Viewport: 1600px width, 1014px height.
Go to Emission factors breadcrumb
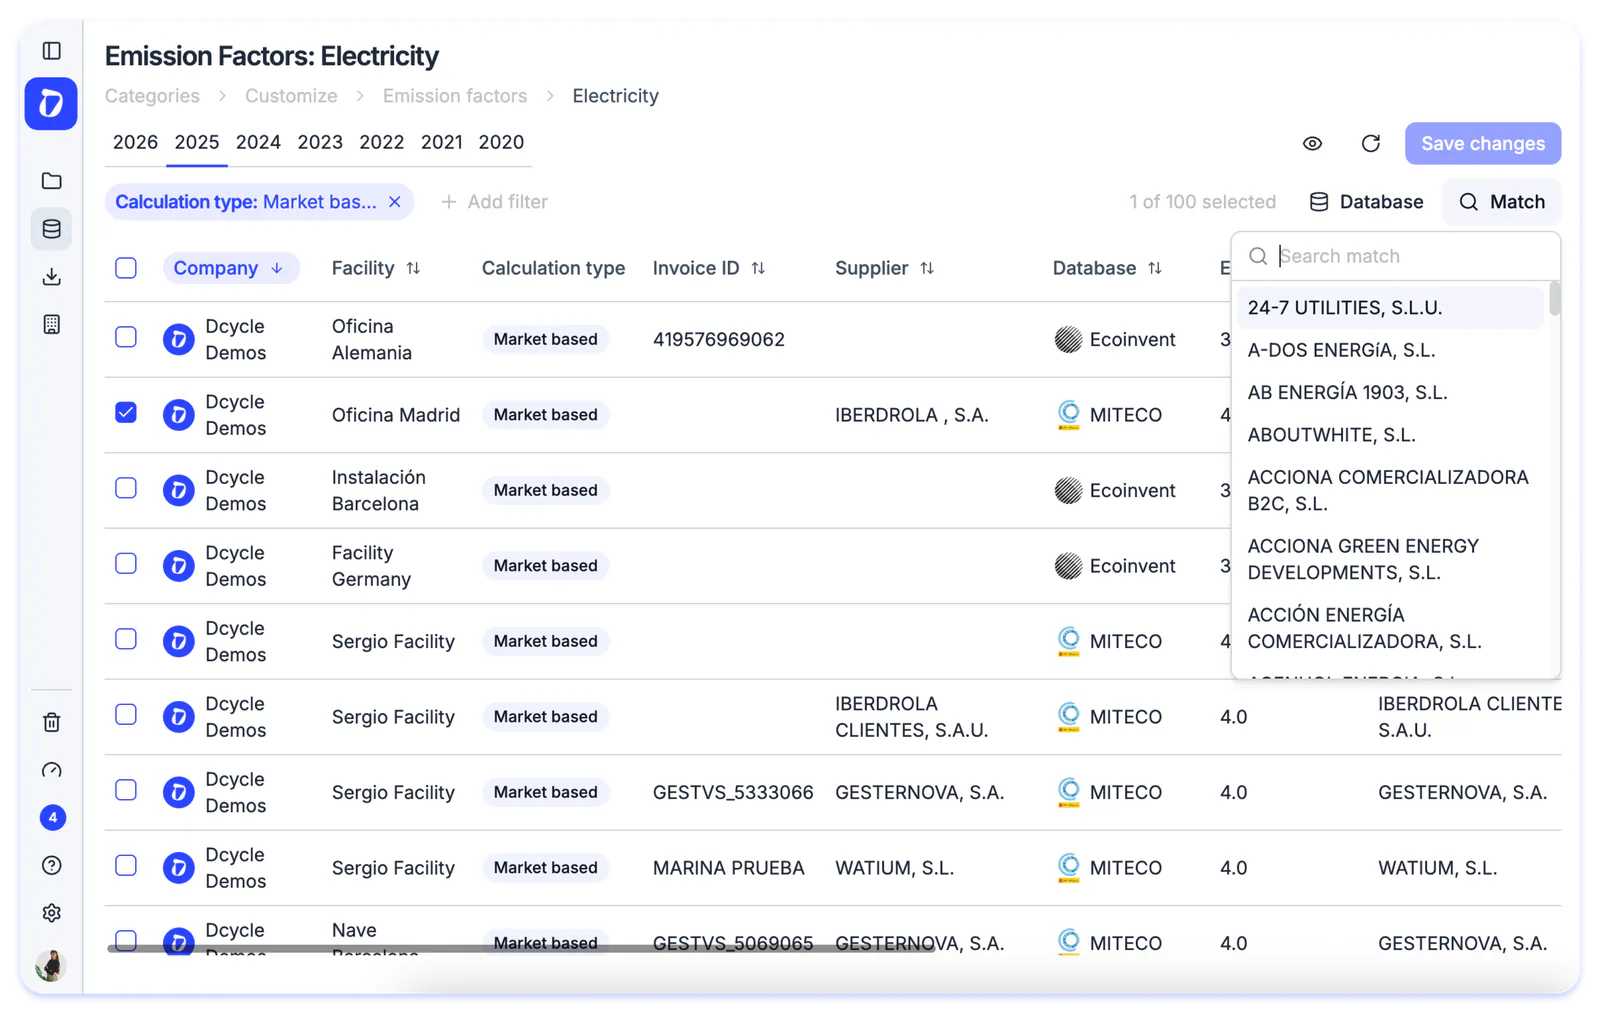455,96
